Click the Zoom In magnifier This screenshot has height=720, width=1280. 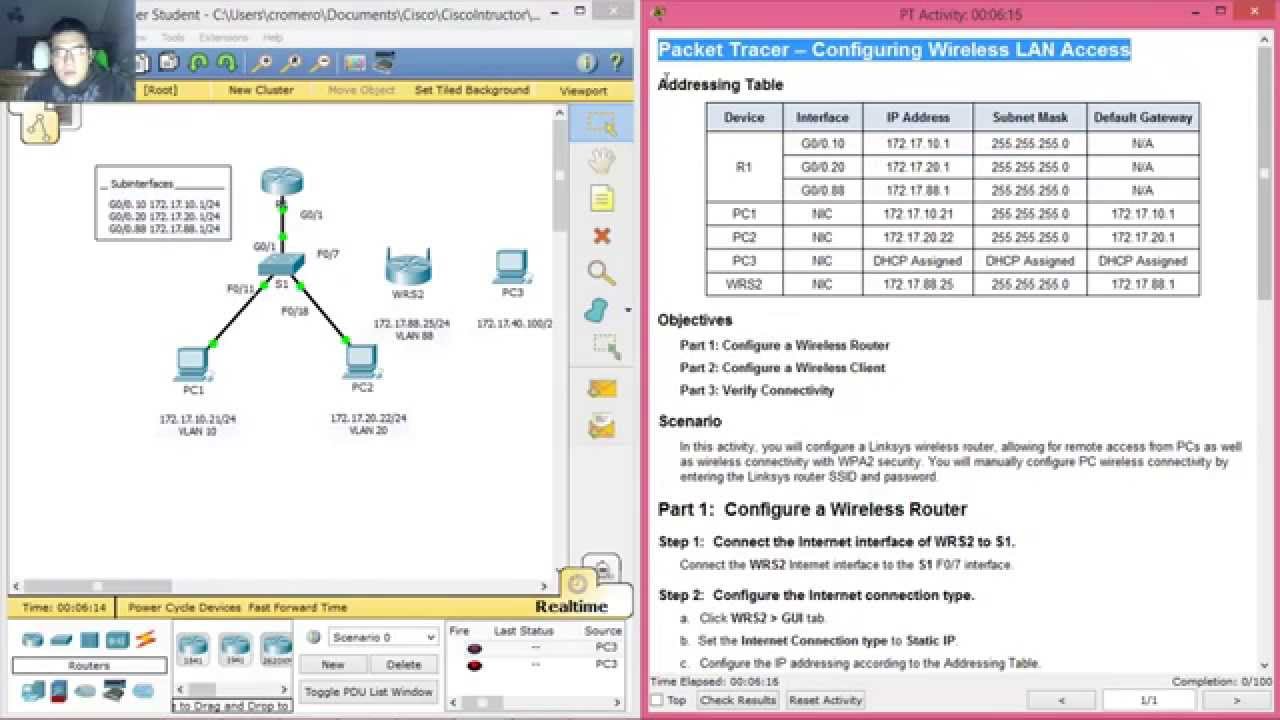pyautogui.click(x=262, y=63)
